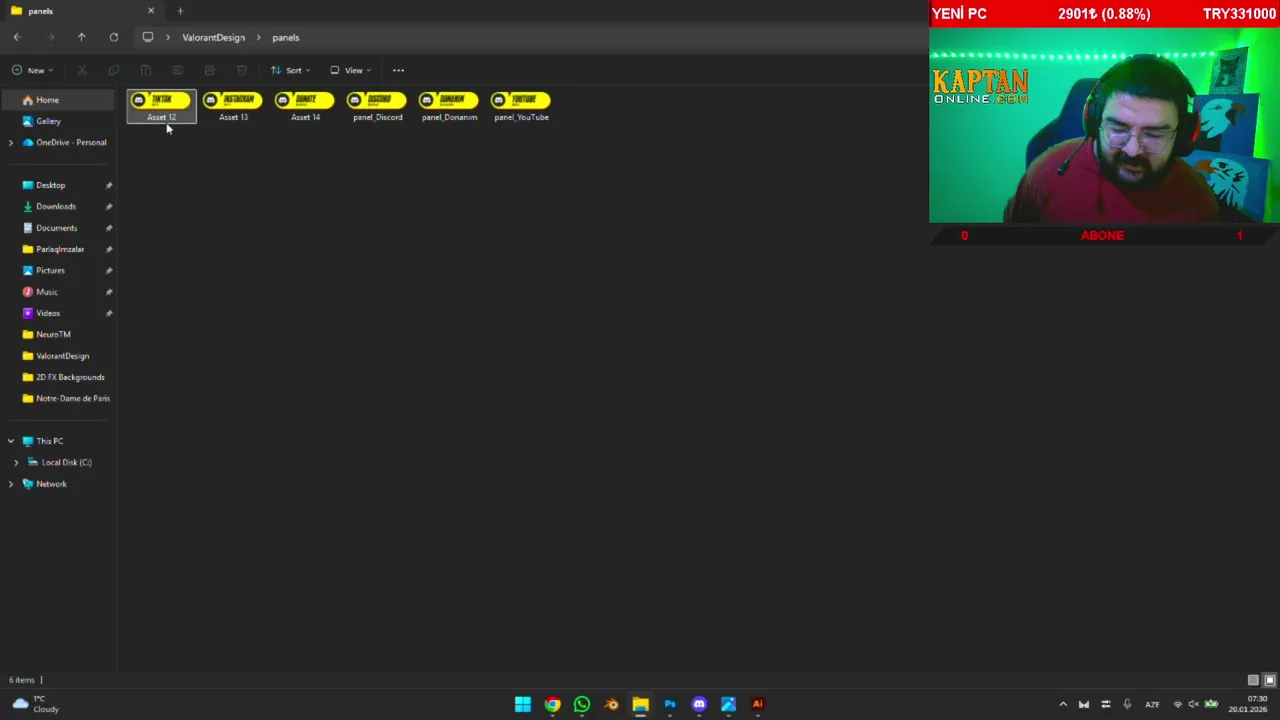Open Google Chrome from the taskbar
The width and height of the screenshot is (1280, 720).
click(x=552, y=704)
